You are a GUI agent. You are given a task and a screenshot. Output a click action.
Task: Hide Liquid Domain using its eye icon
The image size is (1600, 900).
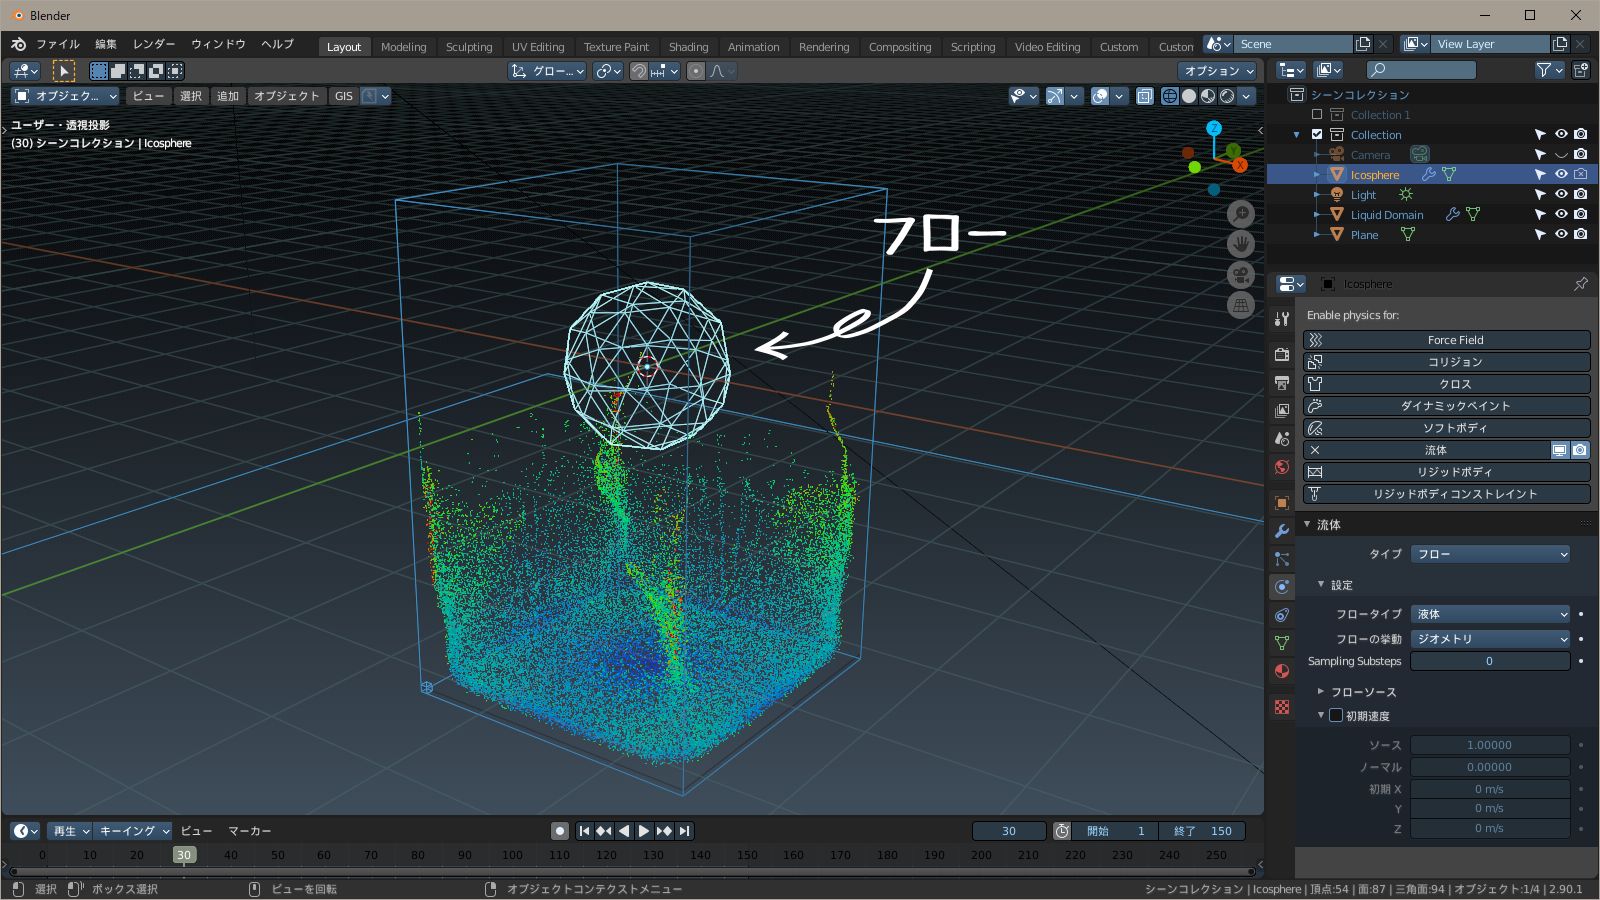point(1561,214)
